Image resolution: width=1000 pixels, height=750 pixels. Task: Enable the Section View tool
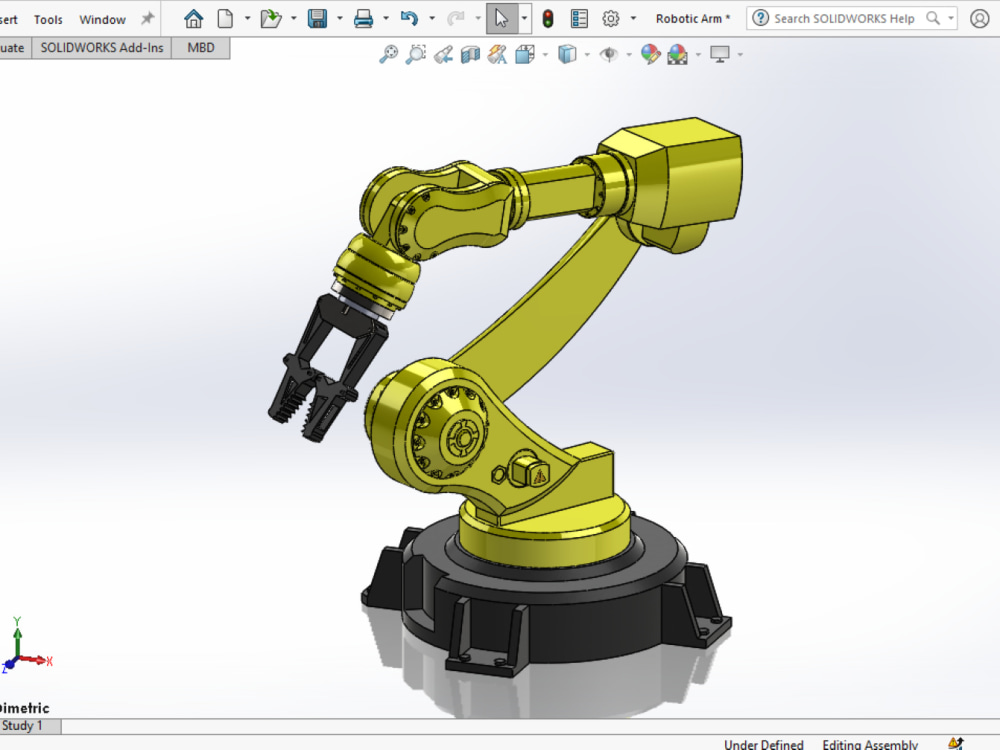click(x=470, y=55)
